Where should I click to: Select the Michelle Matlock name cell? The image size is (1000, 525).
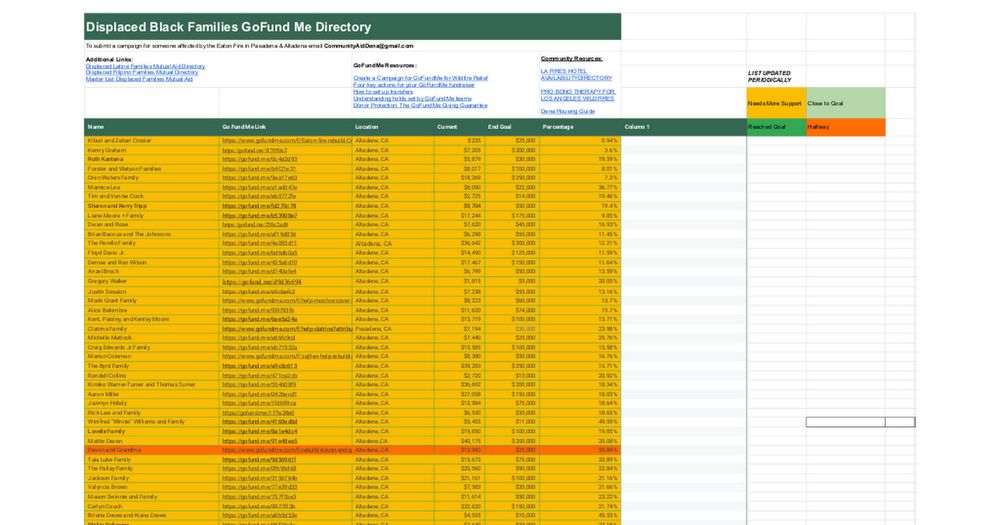click(152, 337)
